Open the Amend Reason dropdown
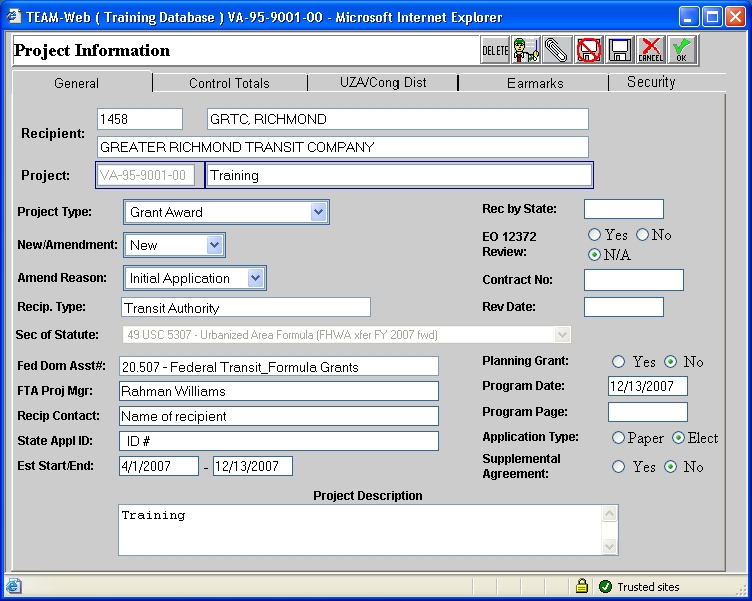752x601 pixels. [x=255, y=278]
